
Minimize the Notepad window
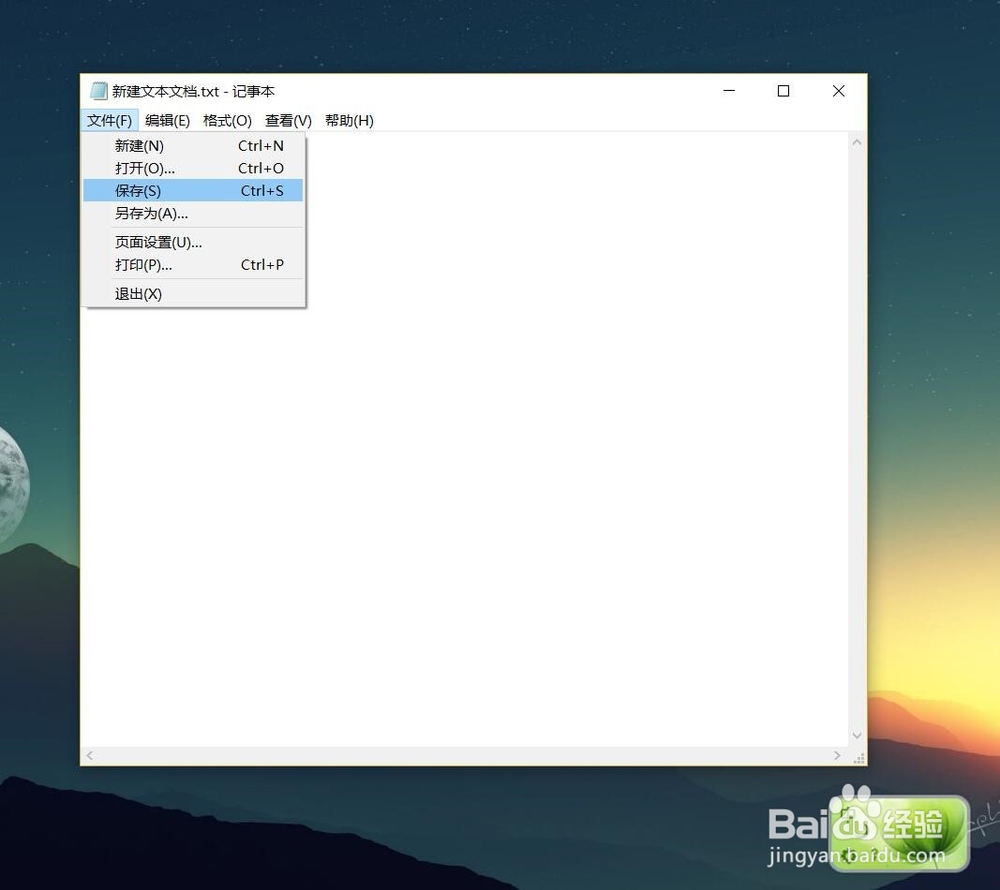pyautogui.click(x=729, y=91)
